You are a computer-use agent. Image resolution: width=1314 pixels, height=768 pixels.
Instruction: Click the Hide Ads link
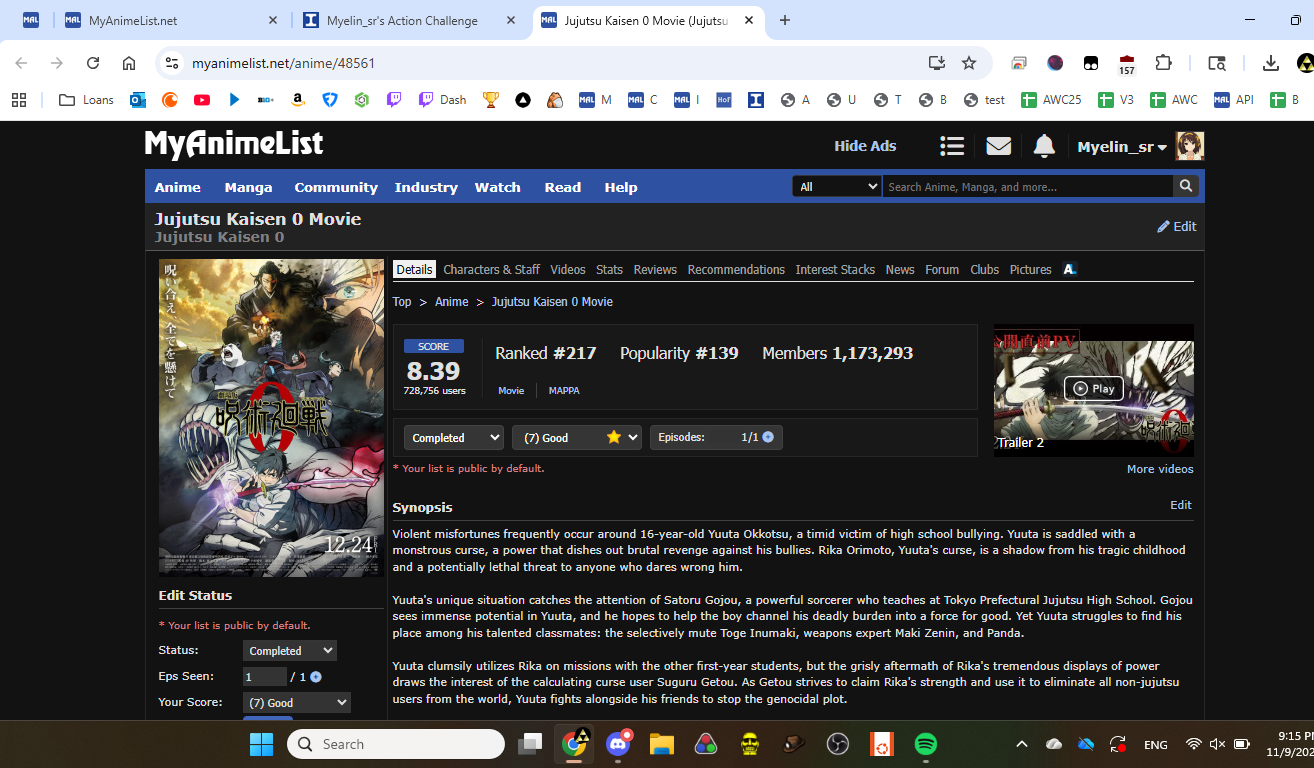865,146
